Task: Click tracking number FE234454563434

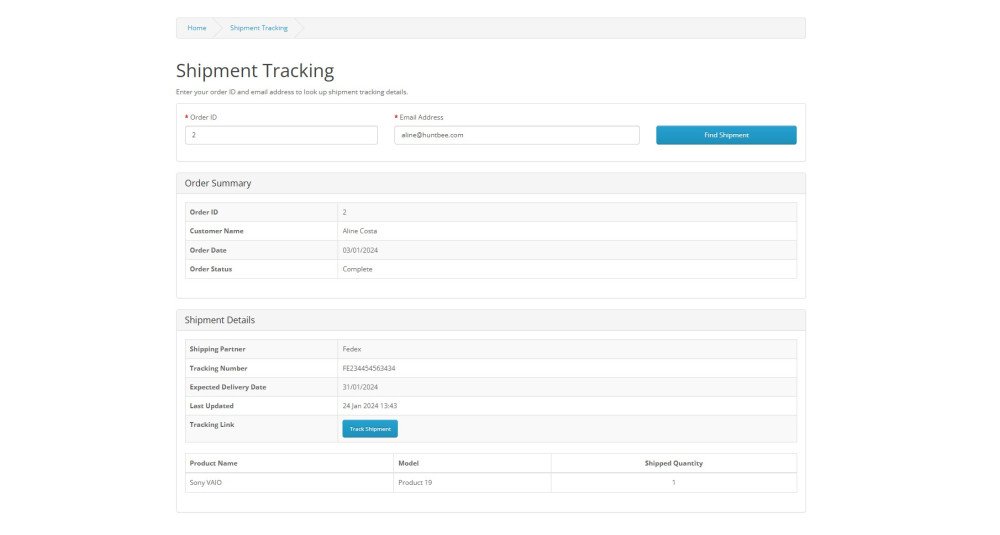Action: click(x=376, y=368)
